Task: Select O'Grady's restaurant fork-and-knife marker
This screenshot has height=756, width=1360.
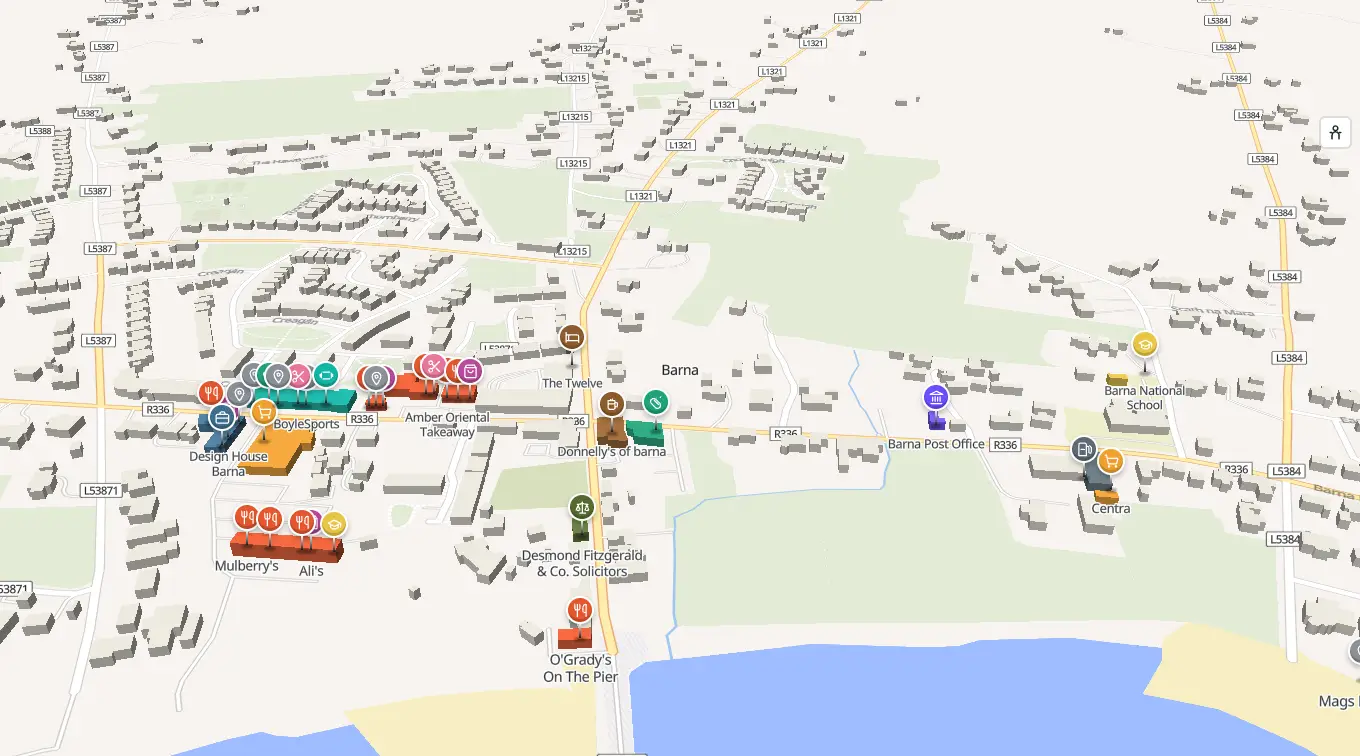Action: [x=580, y=610]
